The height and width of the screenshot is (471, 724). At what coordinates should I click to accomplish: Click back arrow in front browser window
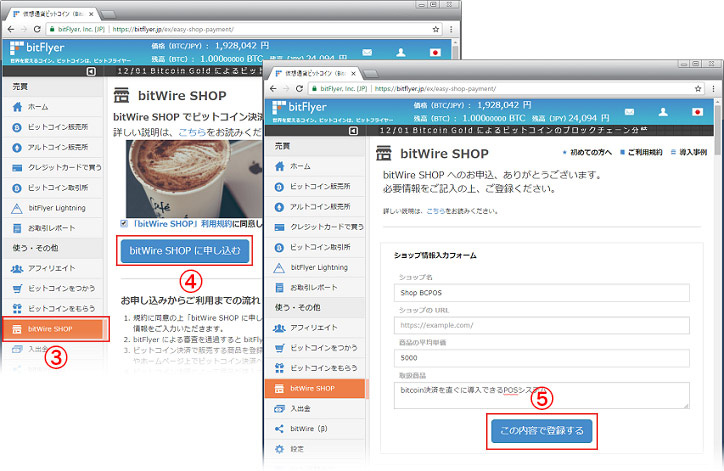[x=273, y=89]
